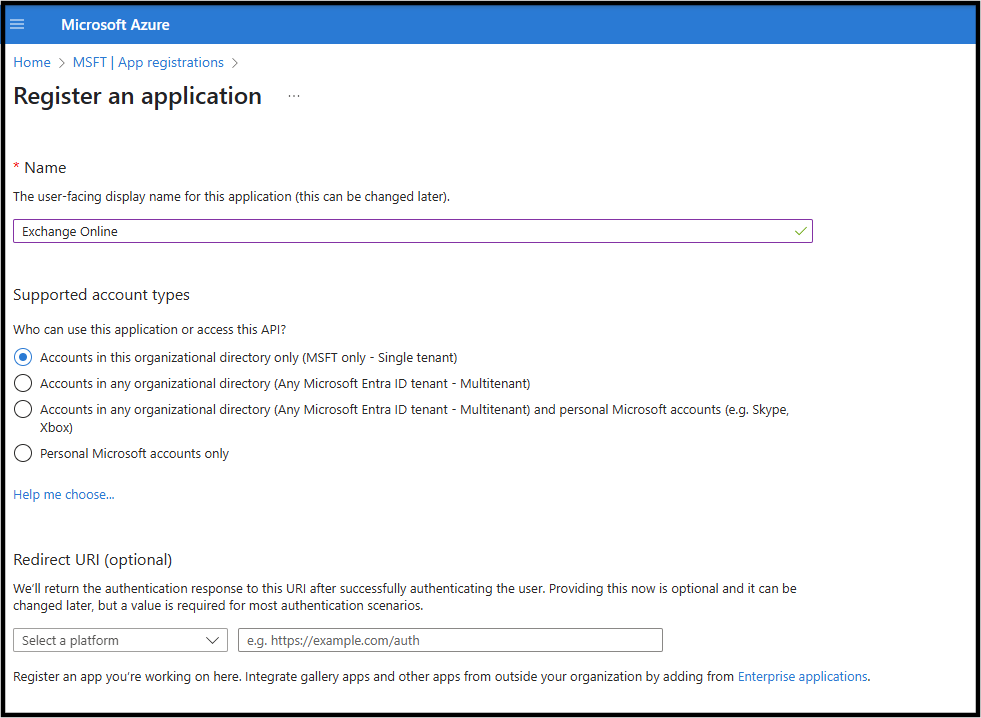
Task: Switch to MSFT App registrations via breadcrumb
Action: (x=148, y=62)
